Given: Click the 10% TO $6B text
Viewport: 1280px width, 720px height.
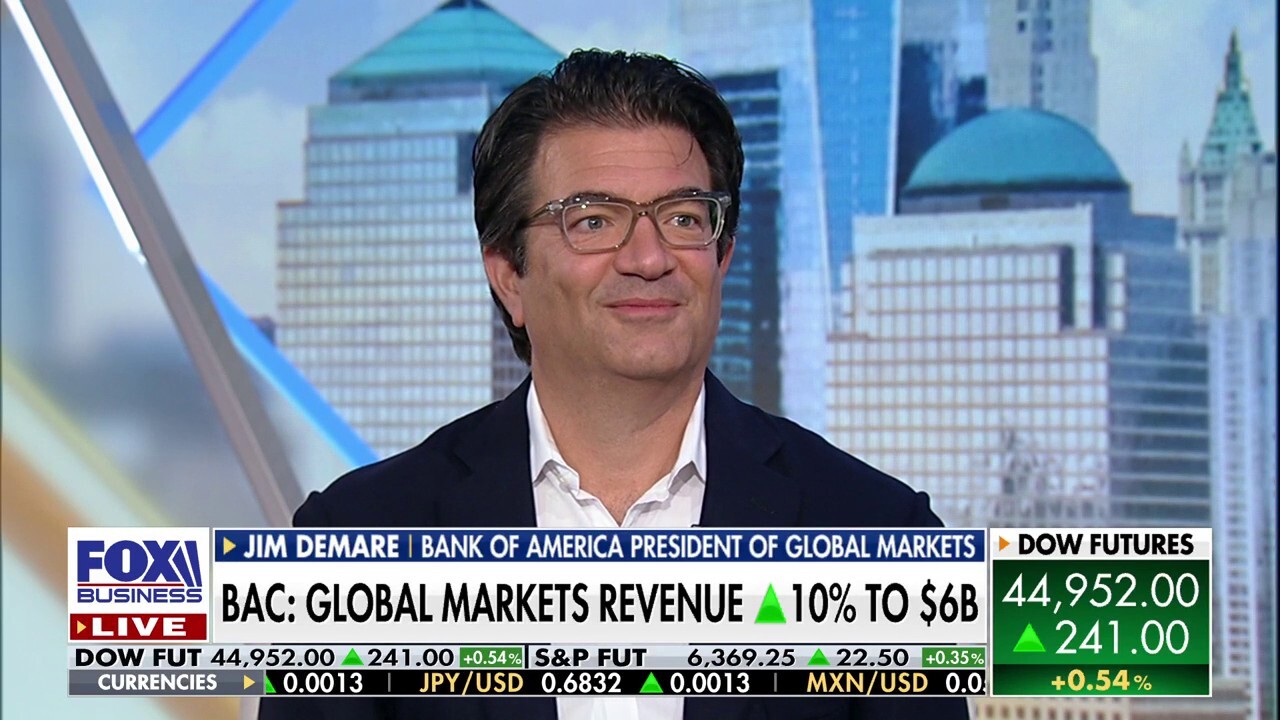Looking at the screenshot, I should [x=884, y=604].
